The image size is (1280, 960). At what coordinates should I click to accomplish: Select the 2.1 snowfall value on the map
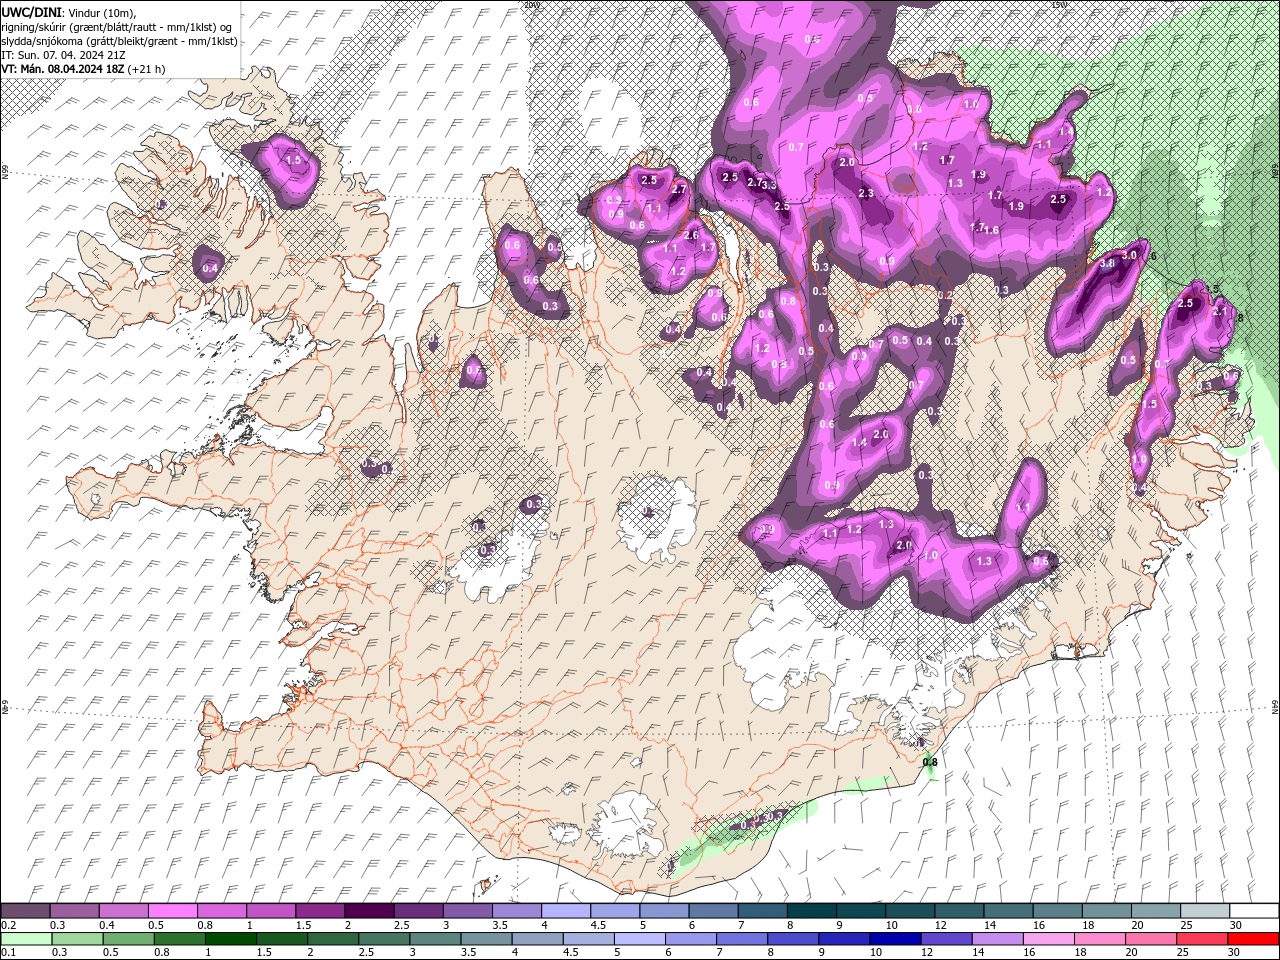point(1219,312)
